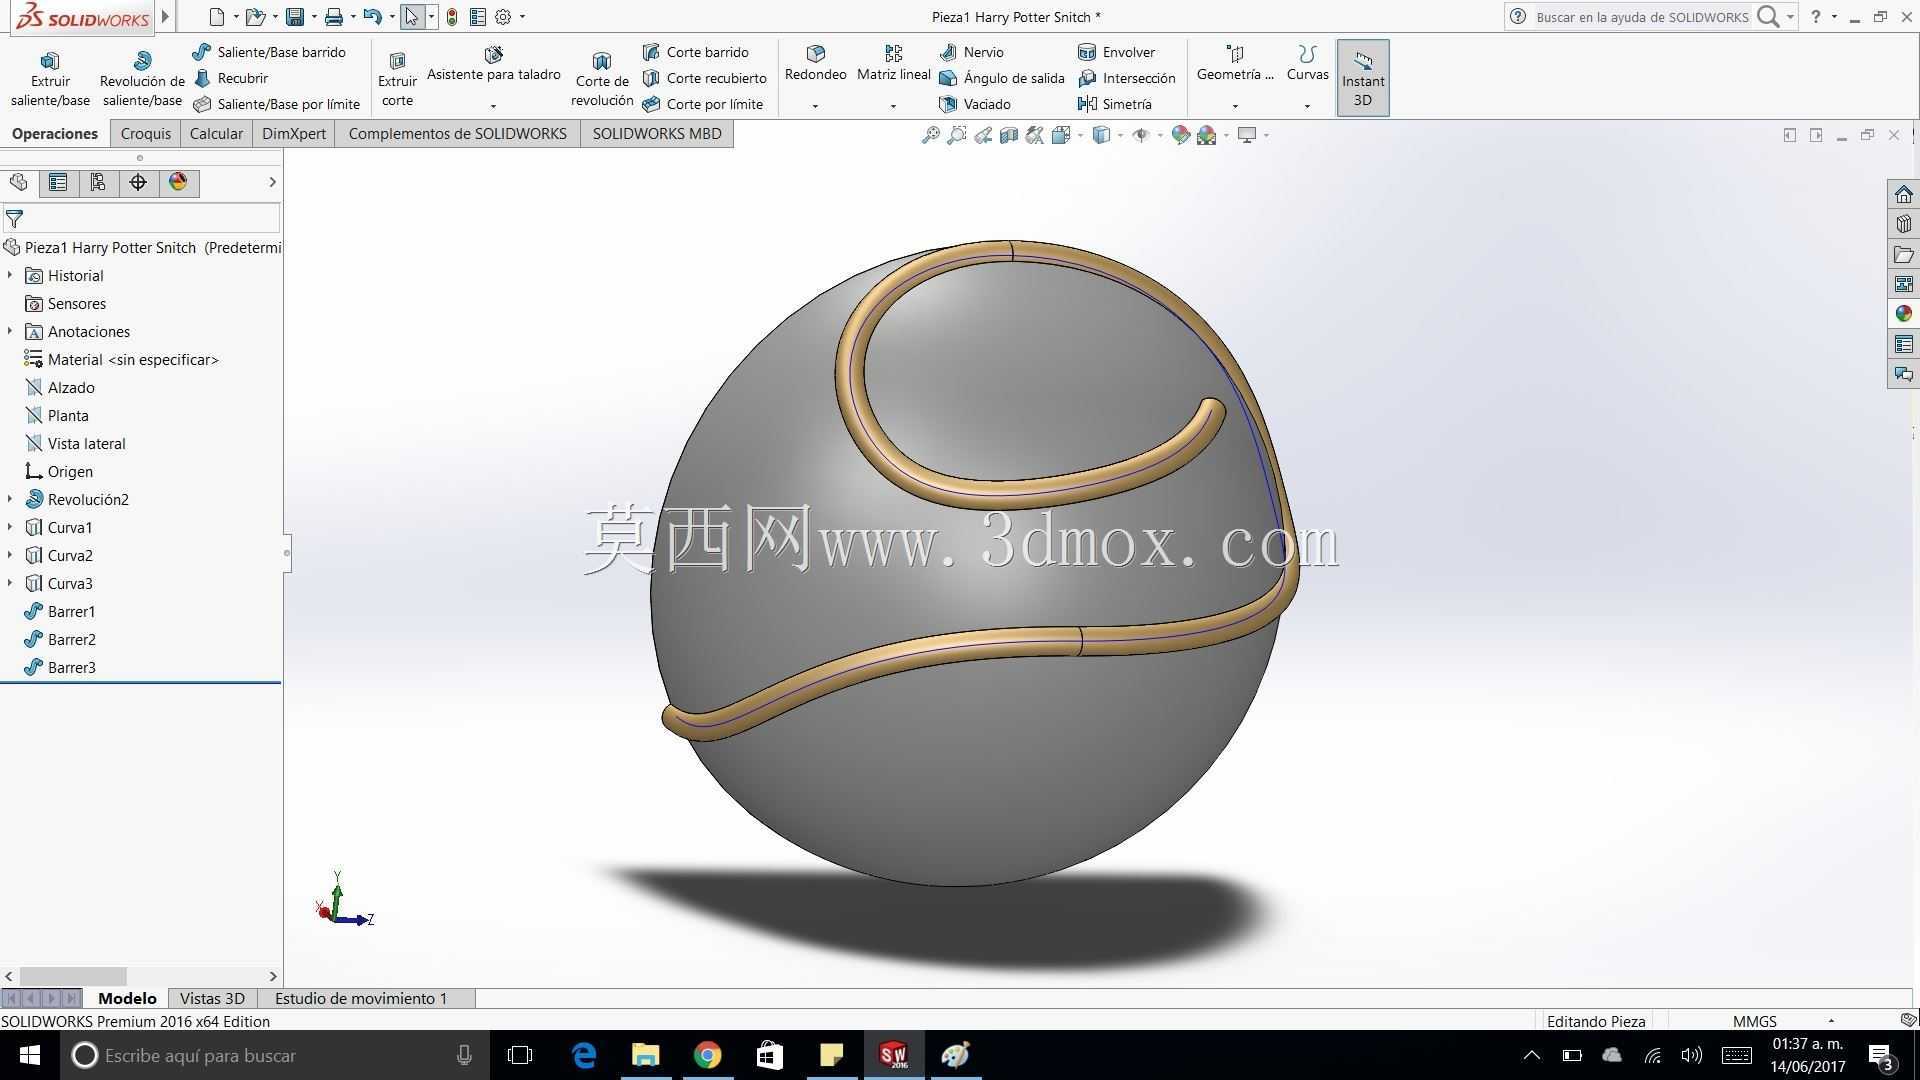Open the Matriz lineal dropdown arrow
The width and height of the screenshot is (1920, 1080).
893,106
